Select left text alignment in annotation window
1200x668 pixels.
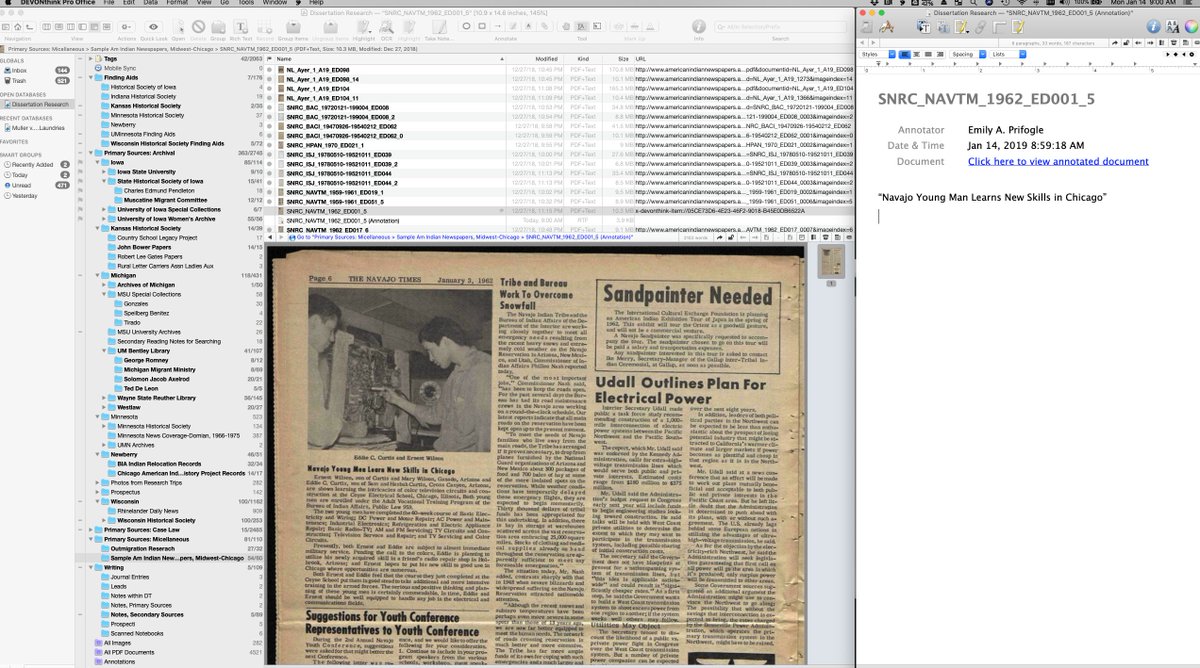click(905, 54)
